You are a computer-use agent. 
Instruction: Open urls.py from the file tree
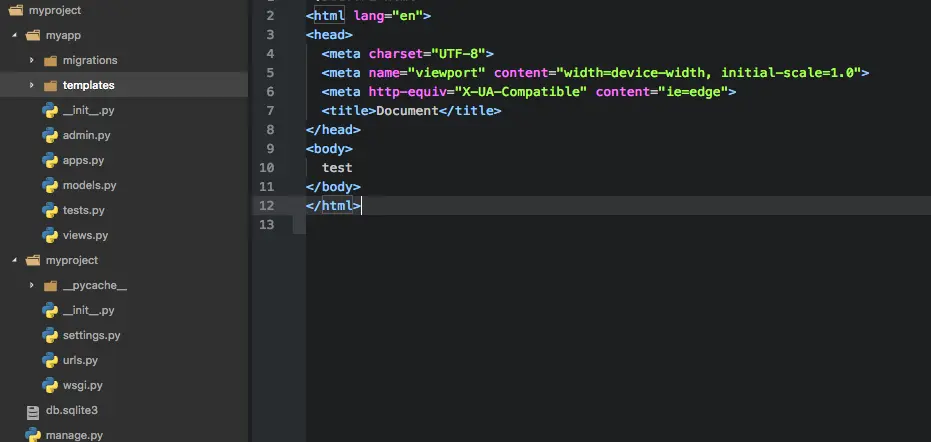click(x=80, y=360)
